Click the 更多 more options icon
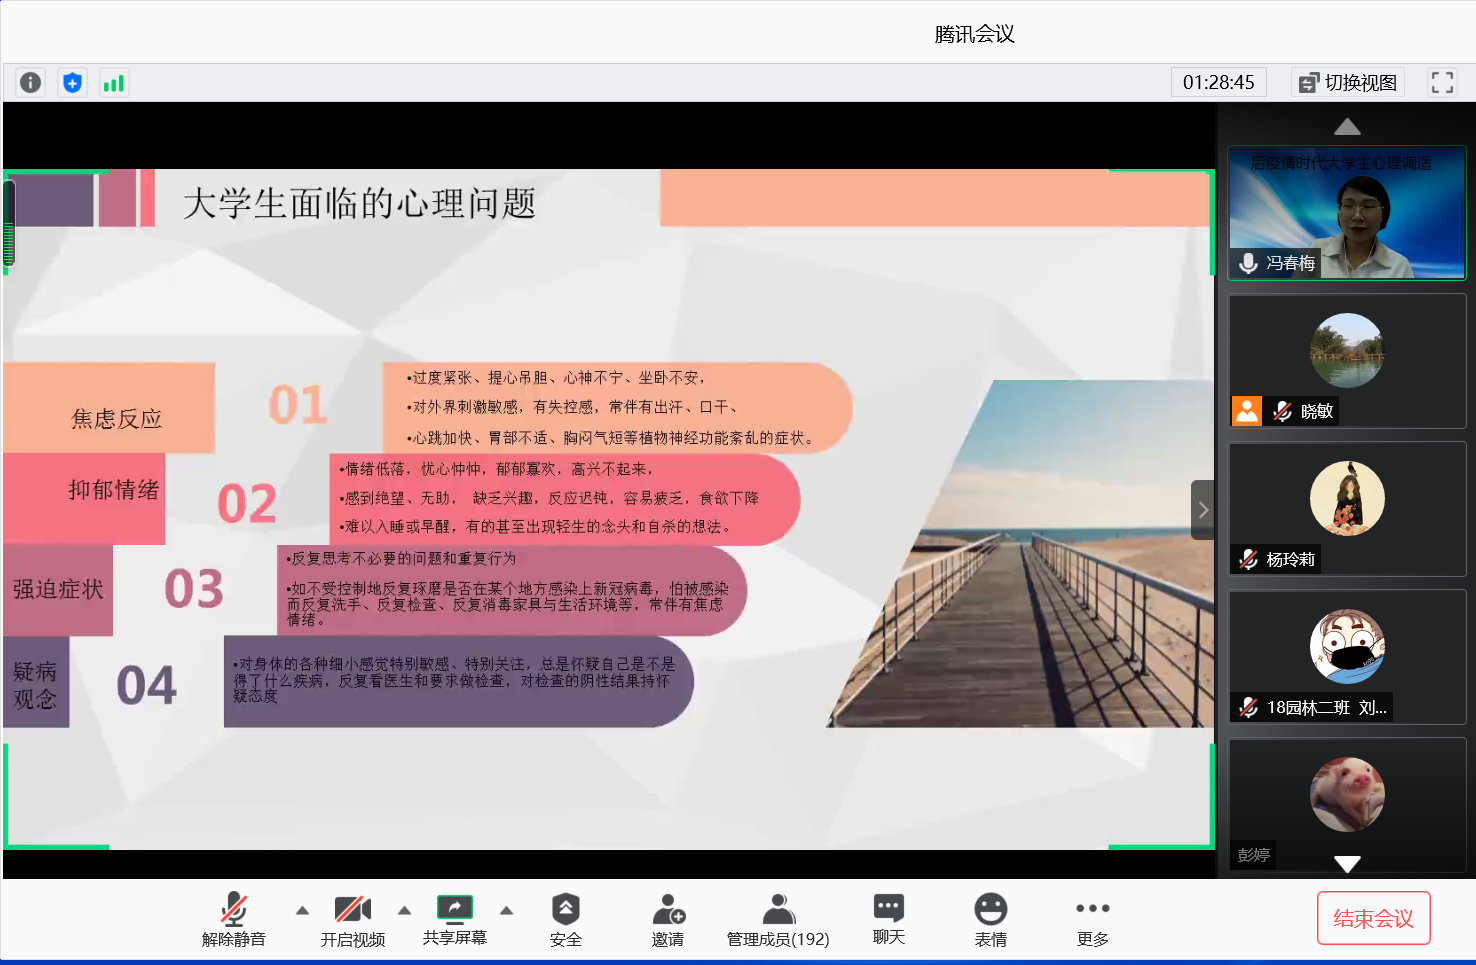 (1091, 918)
